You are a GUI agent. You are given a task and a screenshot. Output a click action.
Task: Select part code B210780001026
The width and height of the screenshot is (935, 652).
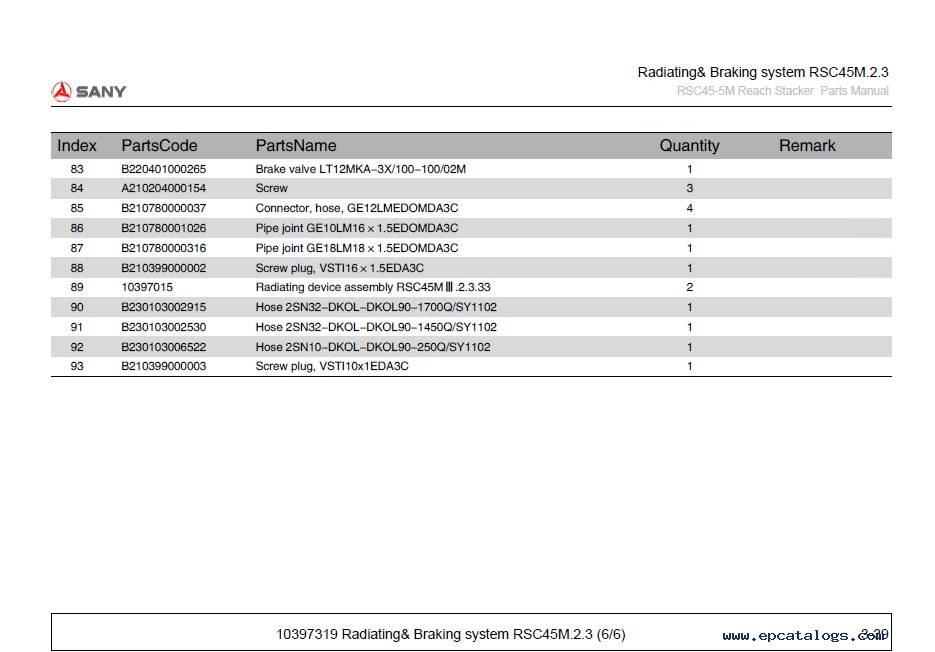163,228
